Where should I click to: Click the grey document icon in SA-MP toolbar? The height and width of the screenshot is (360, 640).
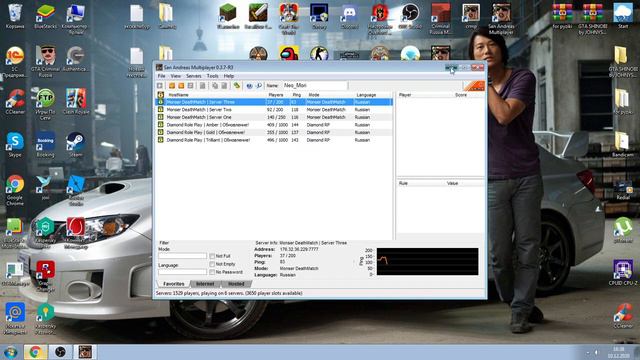(x=202, y=86)
